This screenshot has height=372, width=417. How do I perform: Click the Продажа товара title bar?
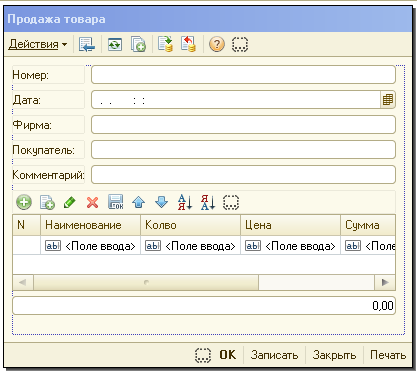pyautogui.click(x=208, y=19)
